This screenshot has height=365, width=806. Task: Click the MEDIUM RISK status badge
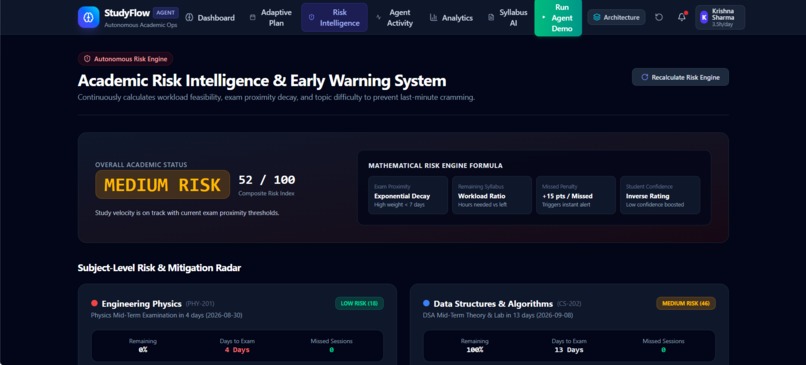[x=162, y=185]
